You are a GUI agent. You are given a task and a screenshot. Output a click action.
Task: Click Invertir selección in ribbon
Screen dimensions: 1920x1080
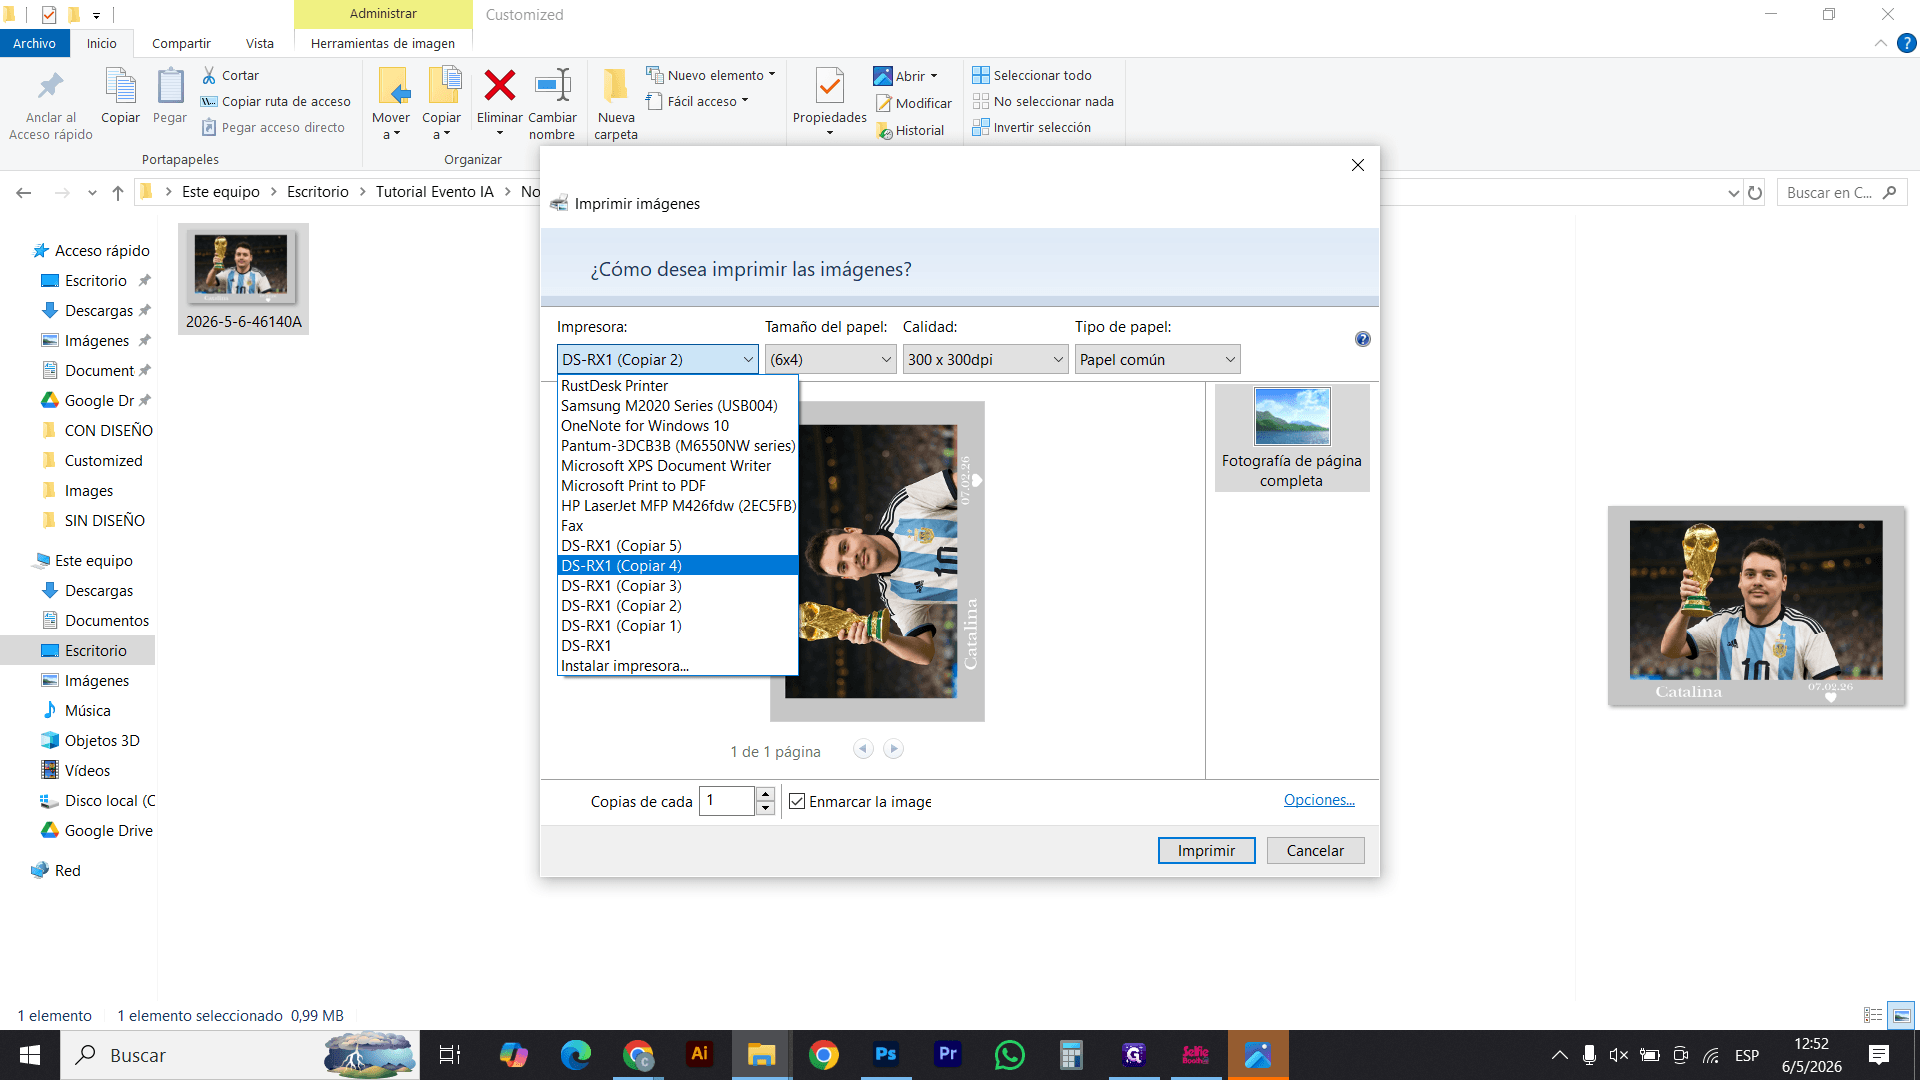point(1031,127)
